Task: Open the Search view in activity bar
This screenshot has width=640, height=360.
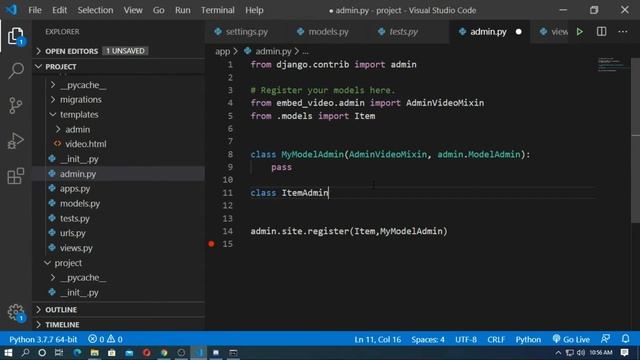Action: click(16, 71)
